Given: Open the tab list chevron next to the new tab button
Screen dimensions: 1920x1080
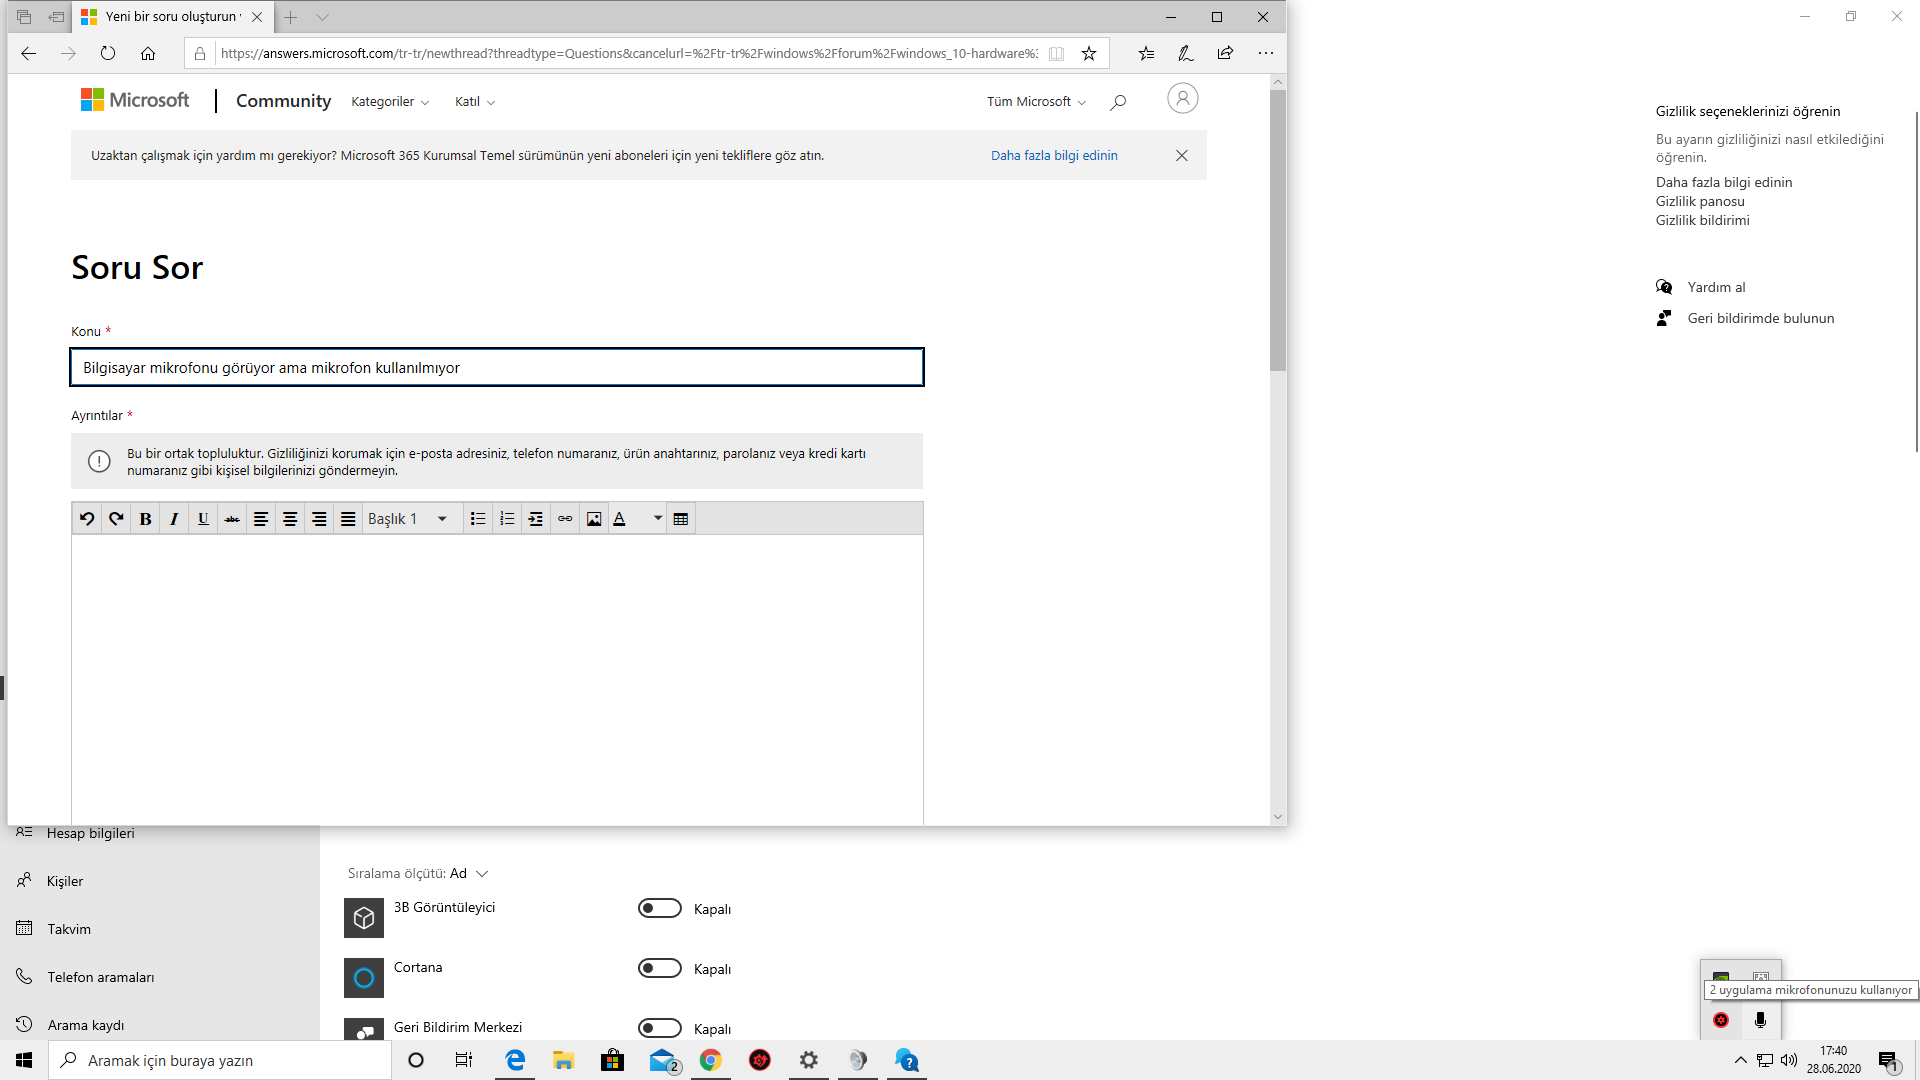Looking at the screenshot, I should tap(322, 17).
